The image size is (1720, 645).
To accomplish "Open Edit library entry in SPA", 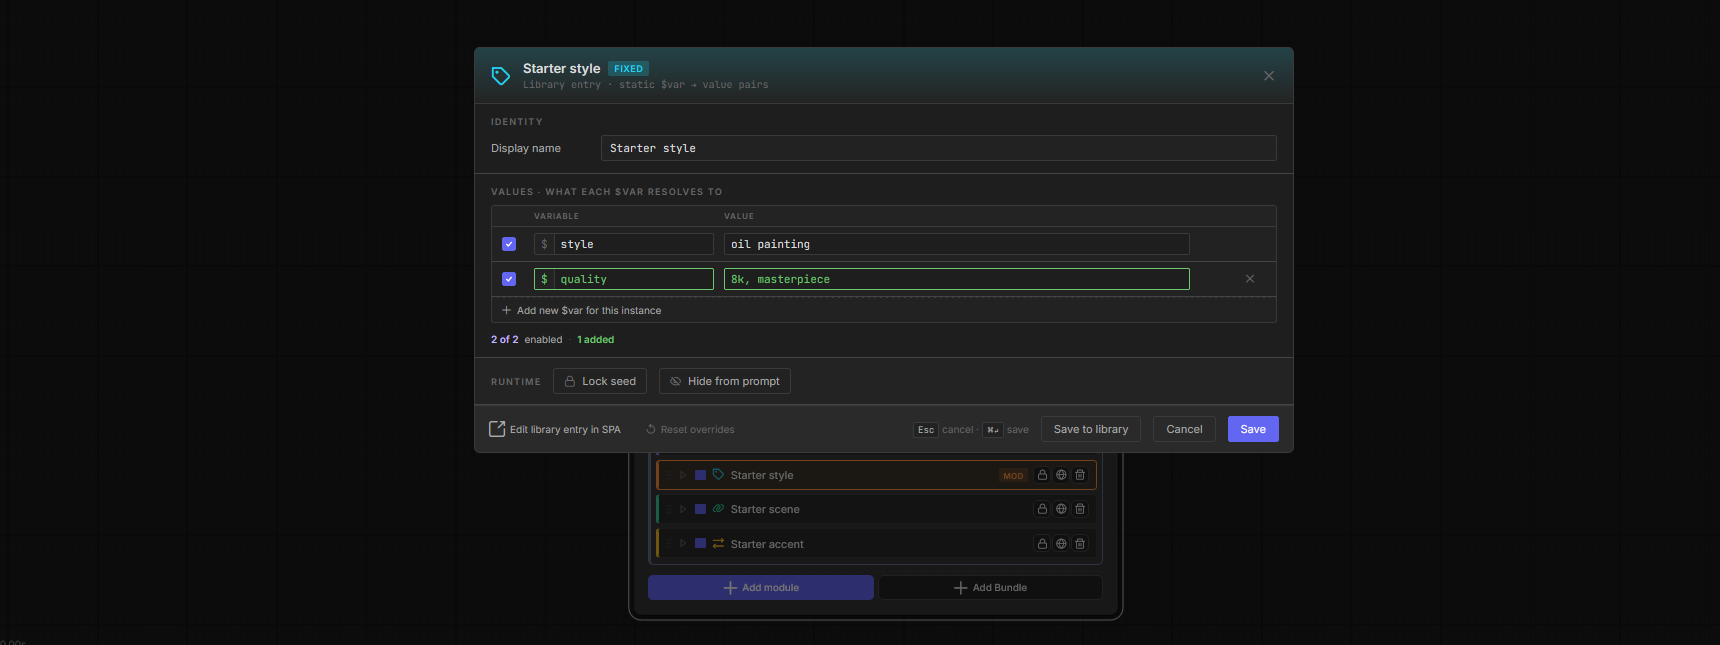I will pos(555,429).
